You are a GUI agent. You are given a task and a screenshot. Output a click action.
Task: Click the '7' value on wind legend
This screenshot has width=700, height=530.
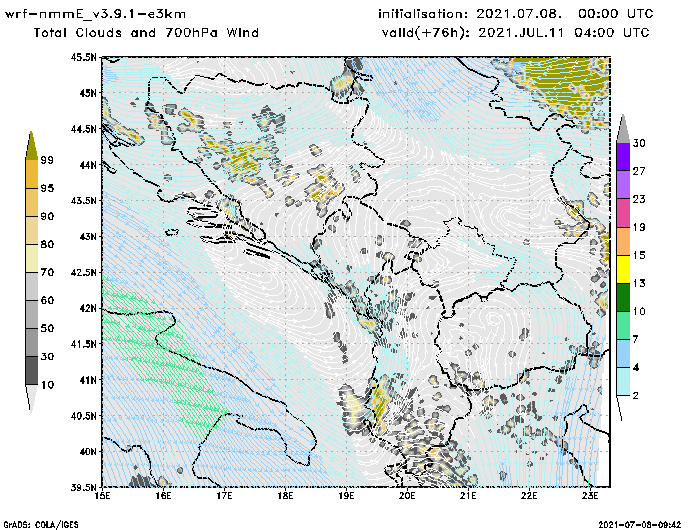tap(636, 340)
